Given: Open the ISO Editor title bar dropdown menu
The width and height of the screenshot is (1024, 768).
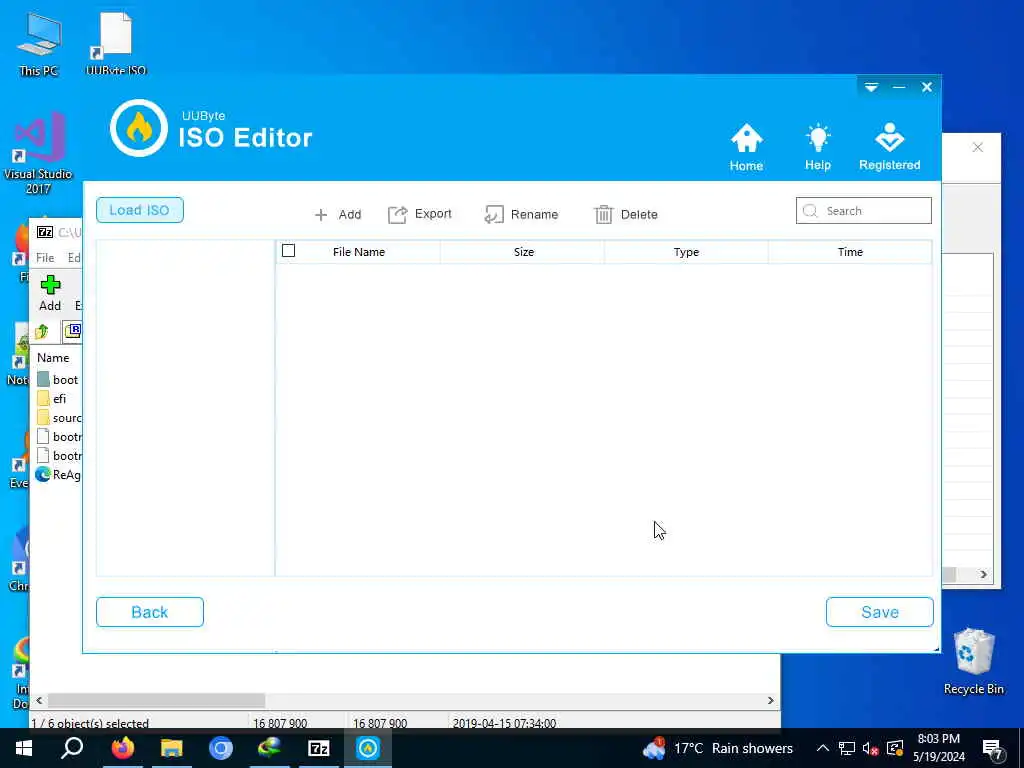Looking at the screenshot, I should point(871,87).
